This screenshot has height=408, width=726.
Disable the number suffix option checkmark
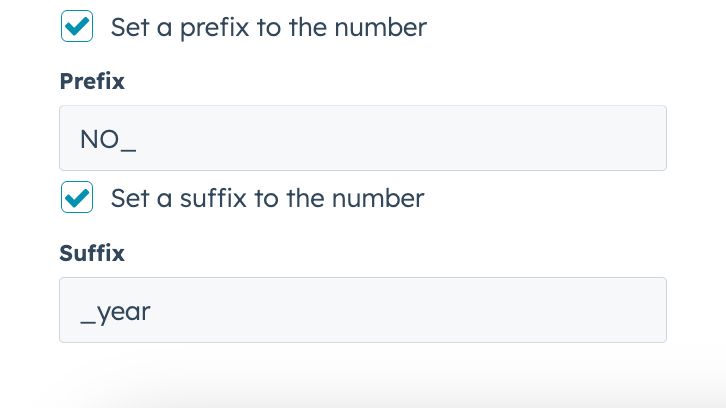point(77,198)
